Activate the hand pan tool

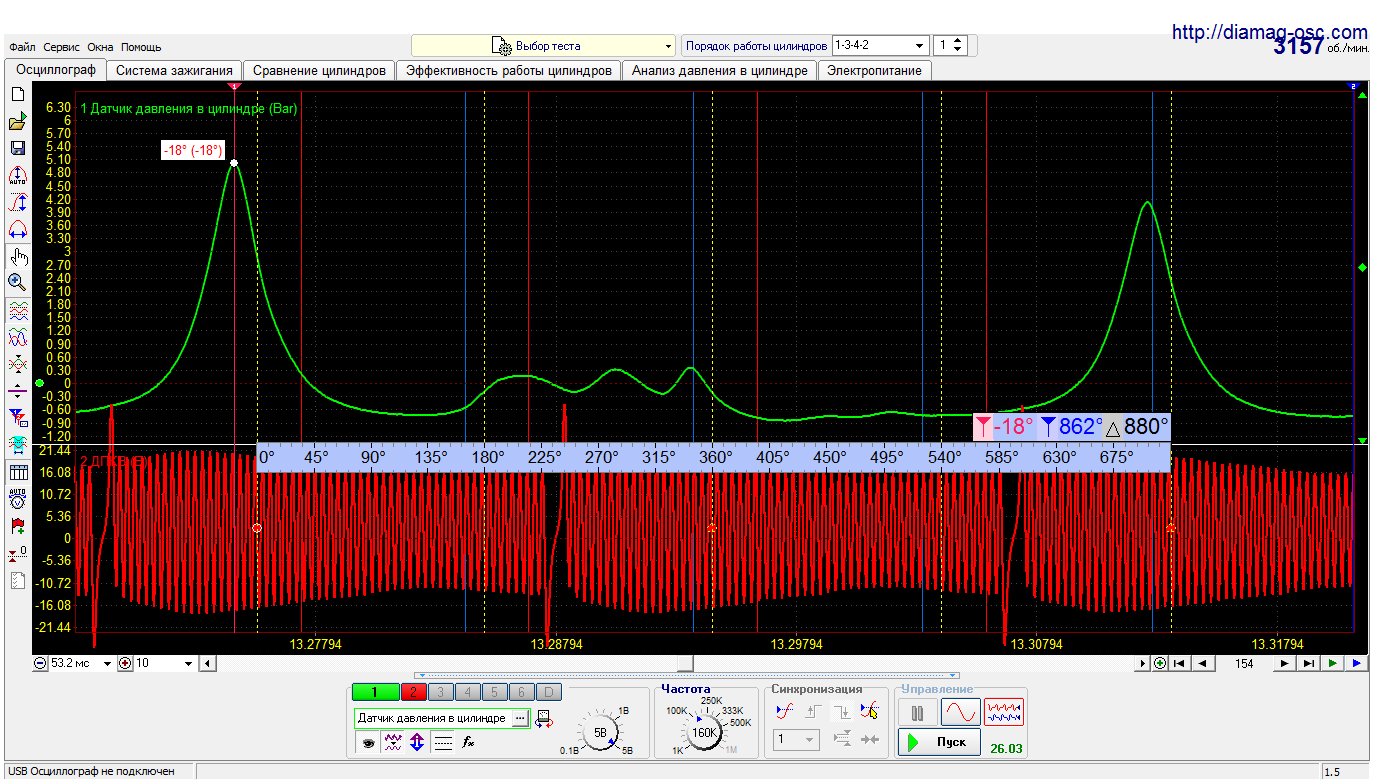point(17,257)
